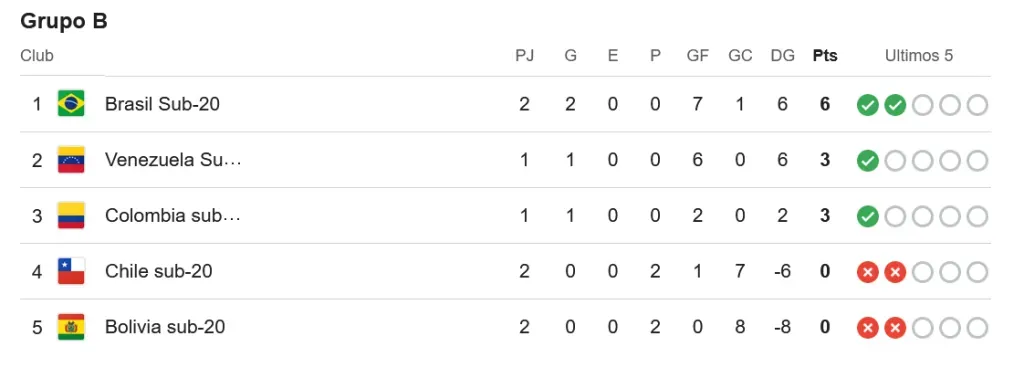
Task: Click Bolivia's second red loss icon
Action: pos(895,328)
